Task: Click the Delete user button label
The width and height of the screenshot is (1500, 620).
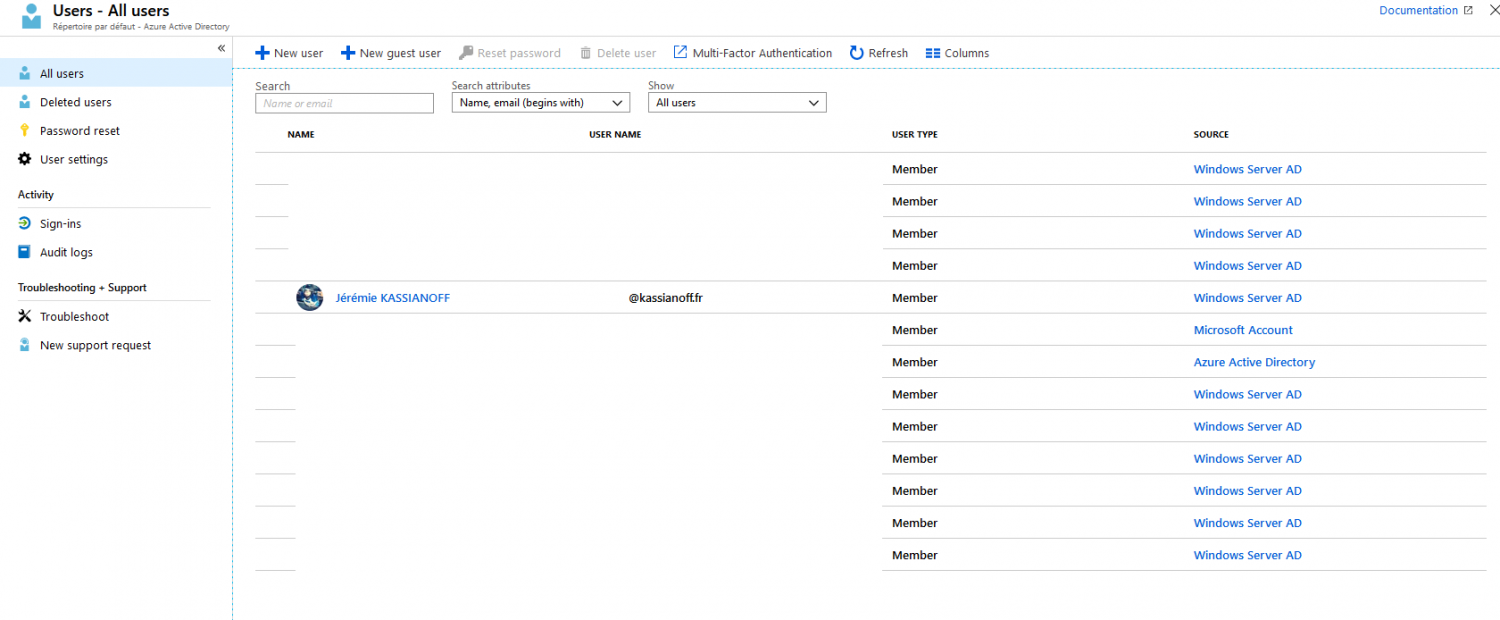Action: (627, 53)
